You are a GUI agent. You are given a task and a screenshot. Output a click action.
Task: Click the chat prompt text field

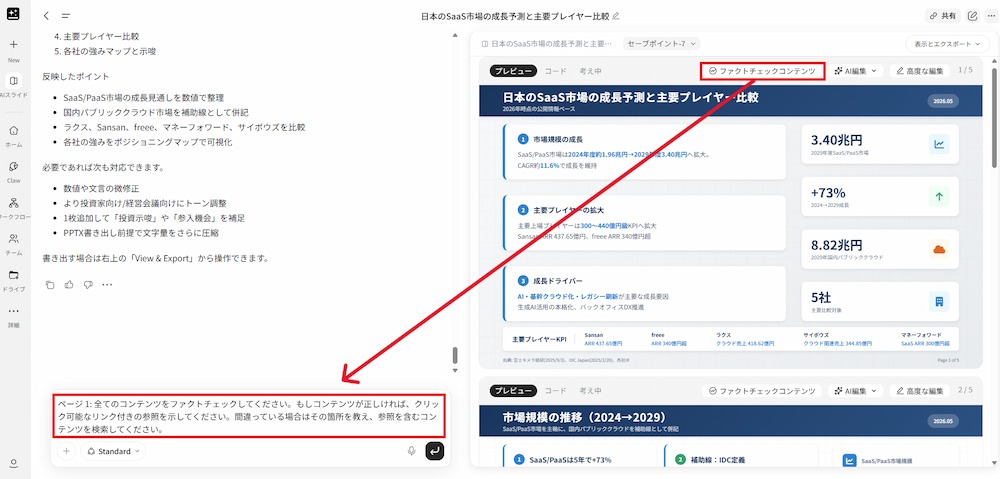pyautogui.click(x=249, y=415)
